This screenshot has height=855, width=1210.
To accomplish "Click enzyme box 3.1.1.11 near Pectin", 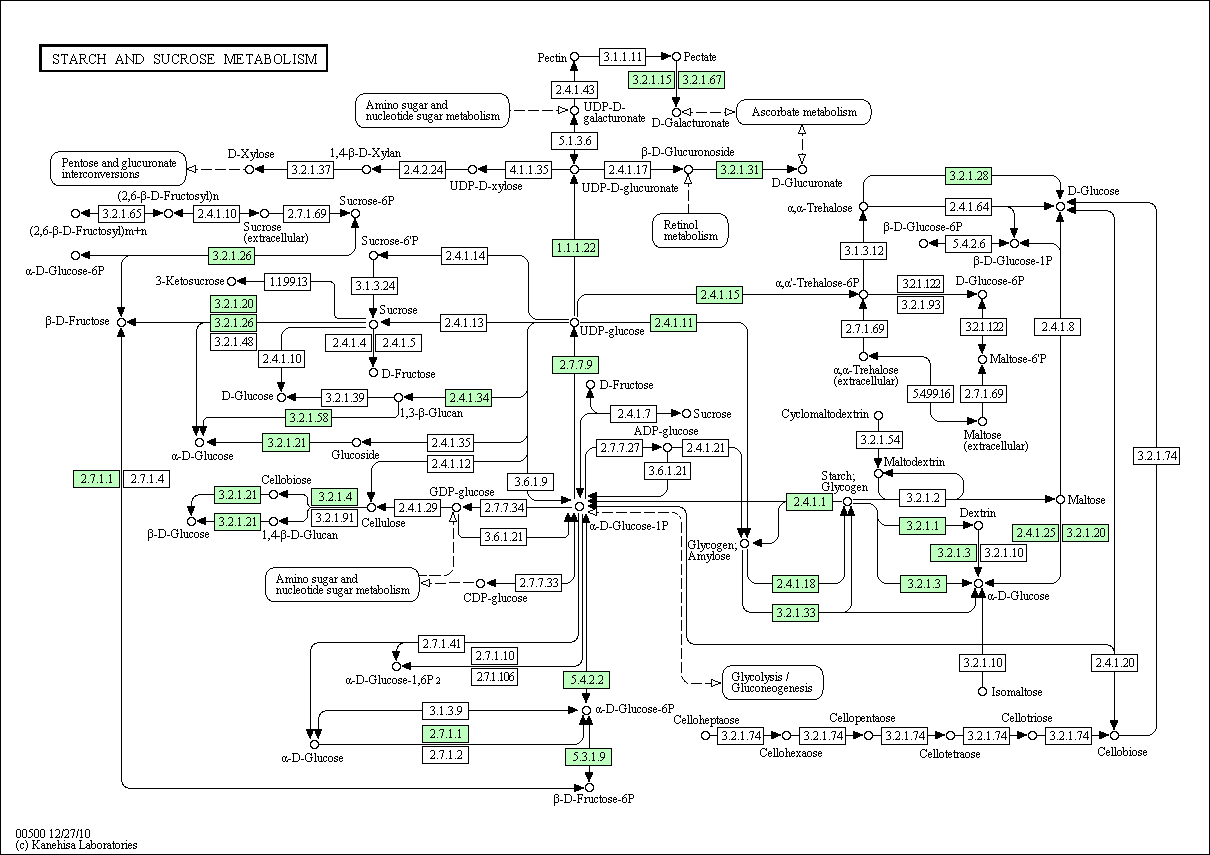I will 624,56.
